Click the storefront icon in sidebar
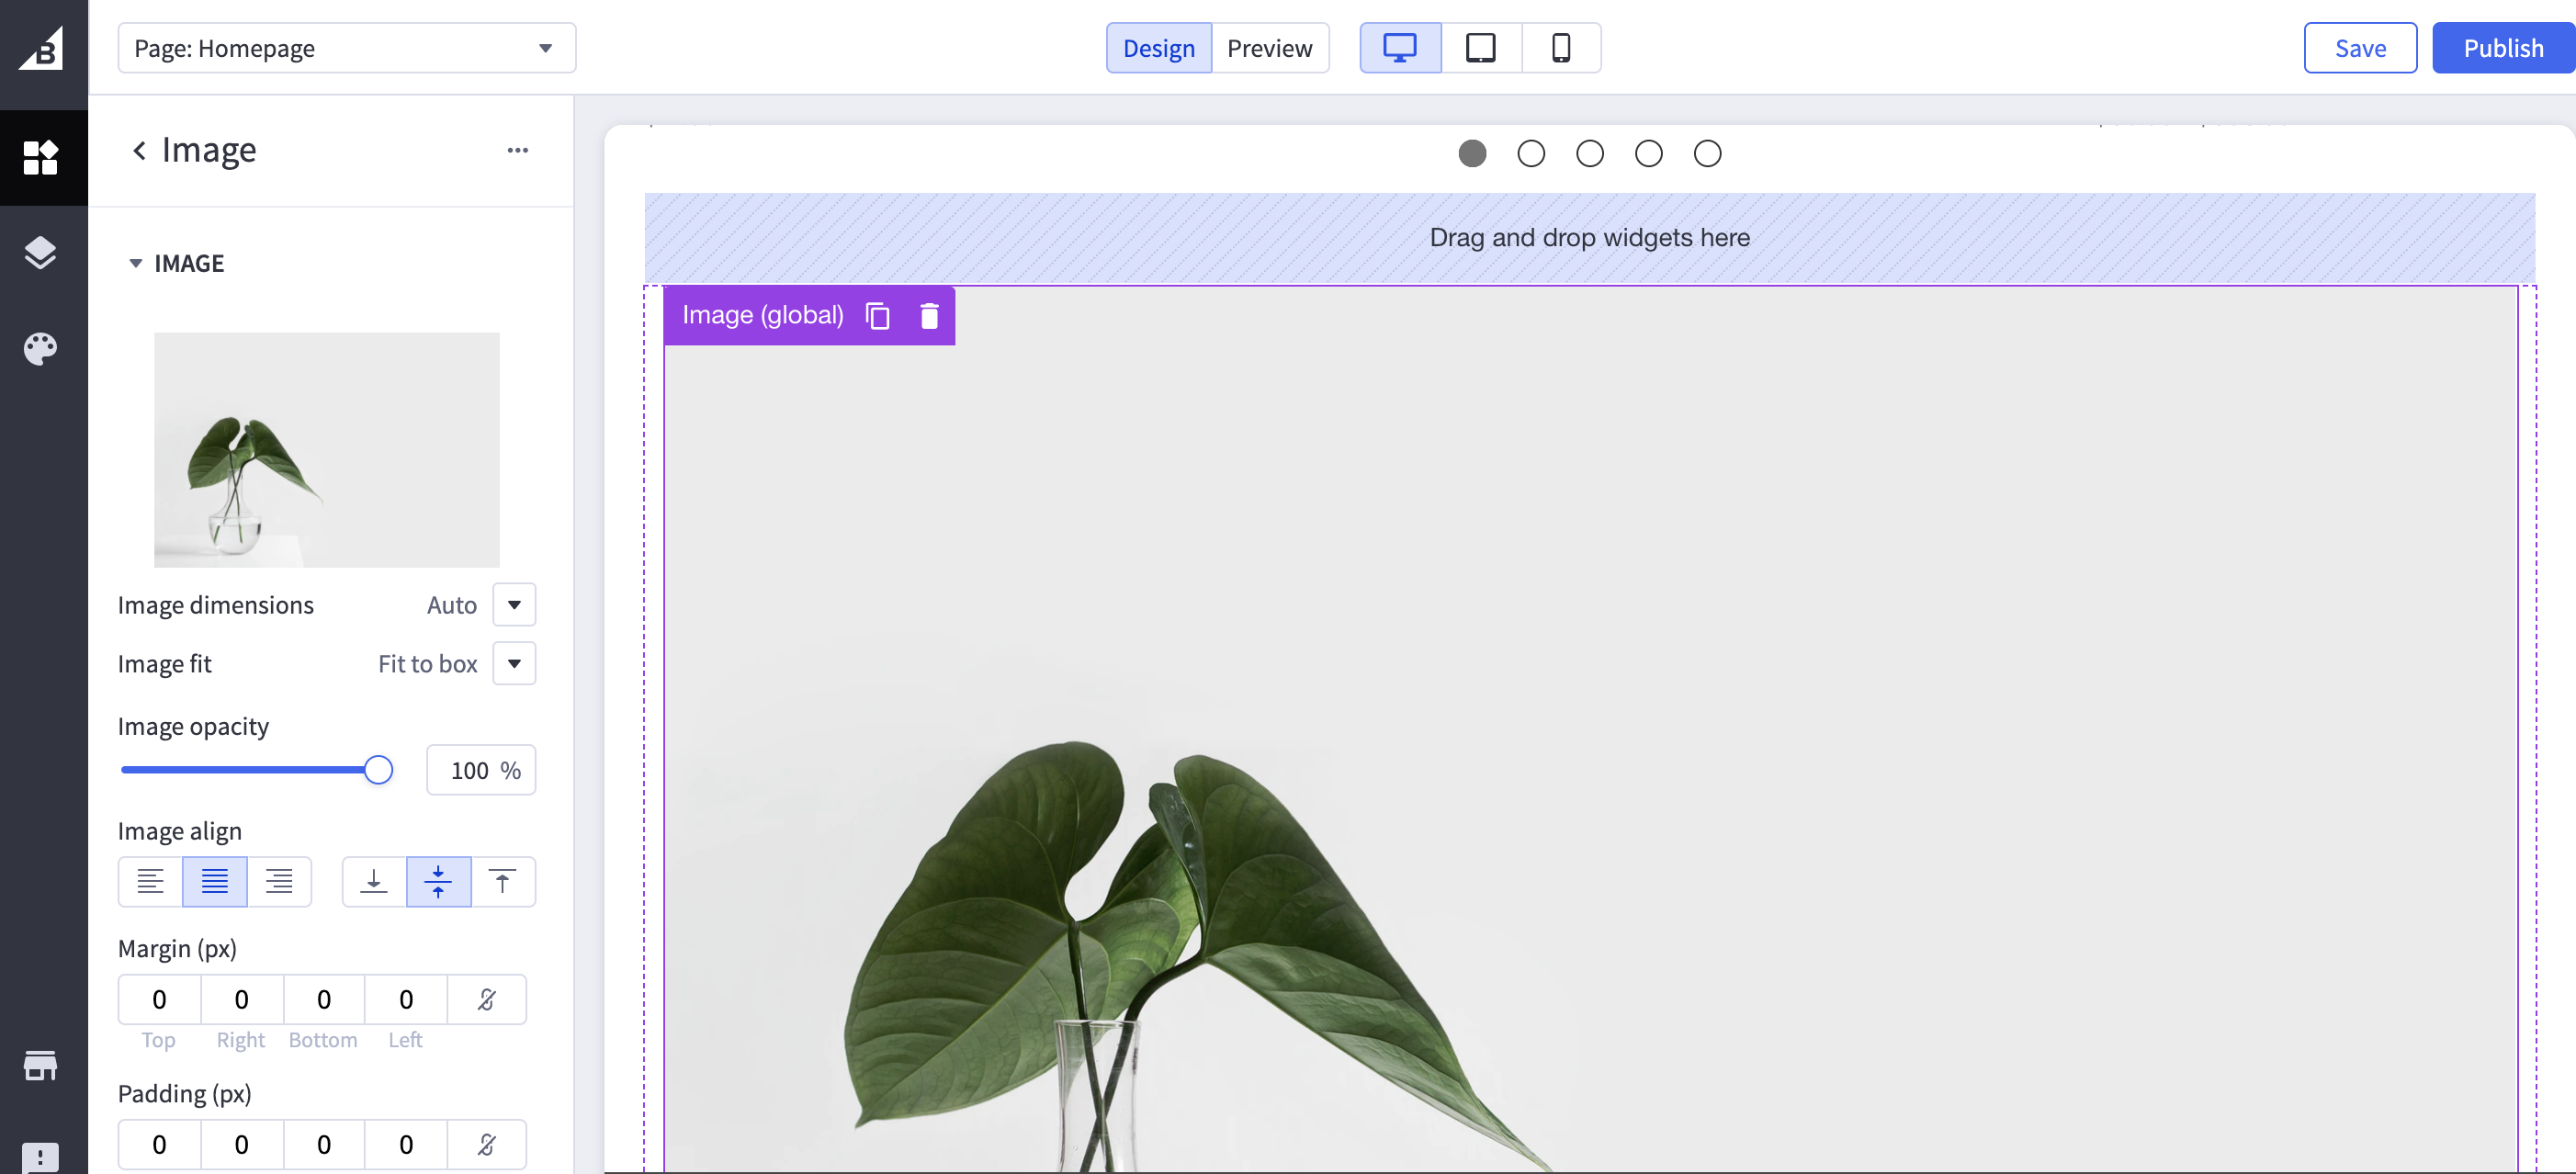 41,1066
